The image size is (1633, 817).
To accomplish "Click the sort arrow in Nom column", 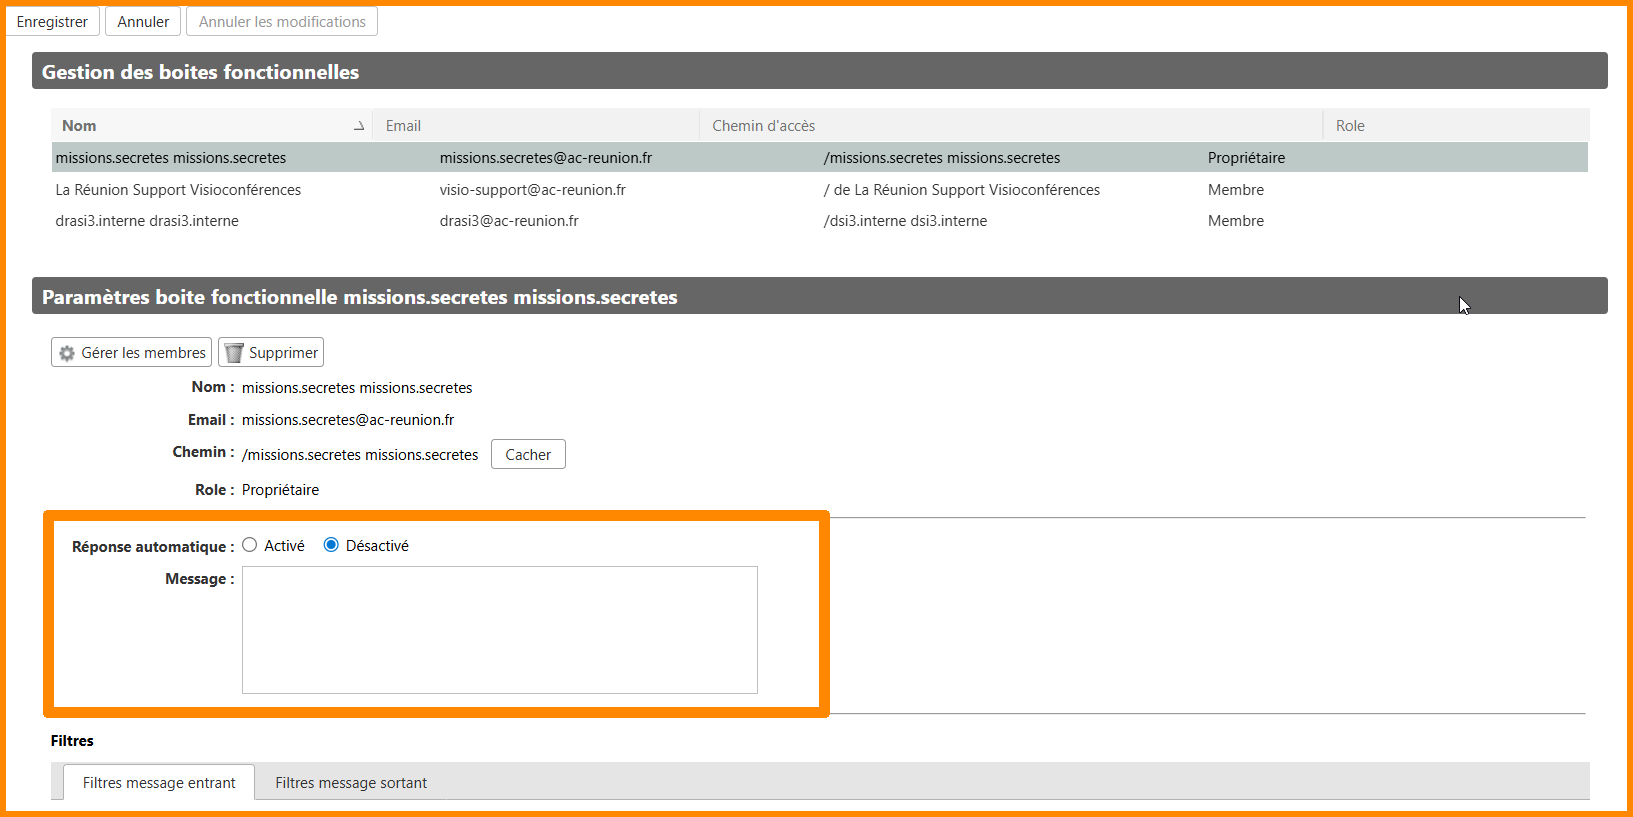I will point(359,126).
